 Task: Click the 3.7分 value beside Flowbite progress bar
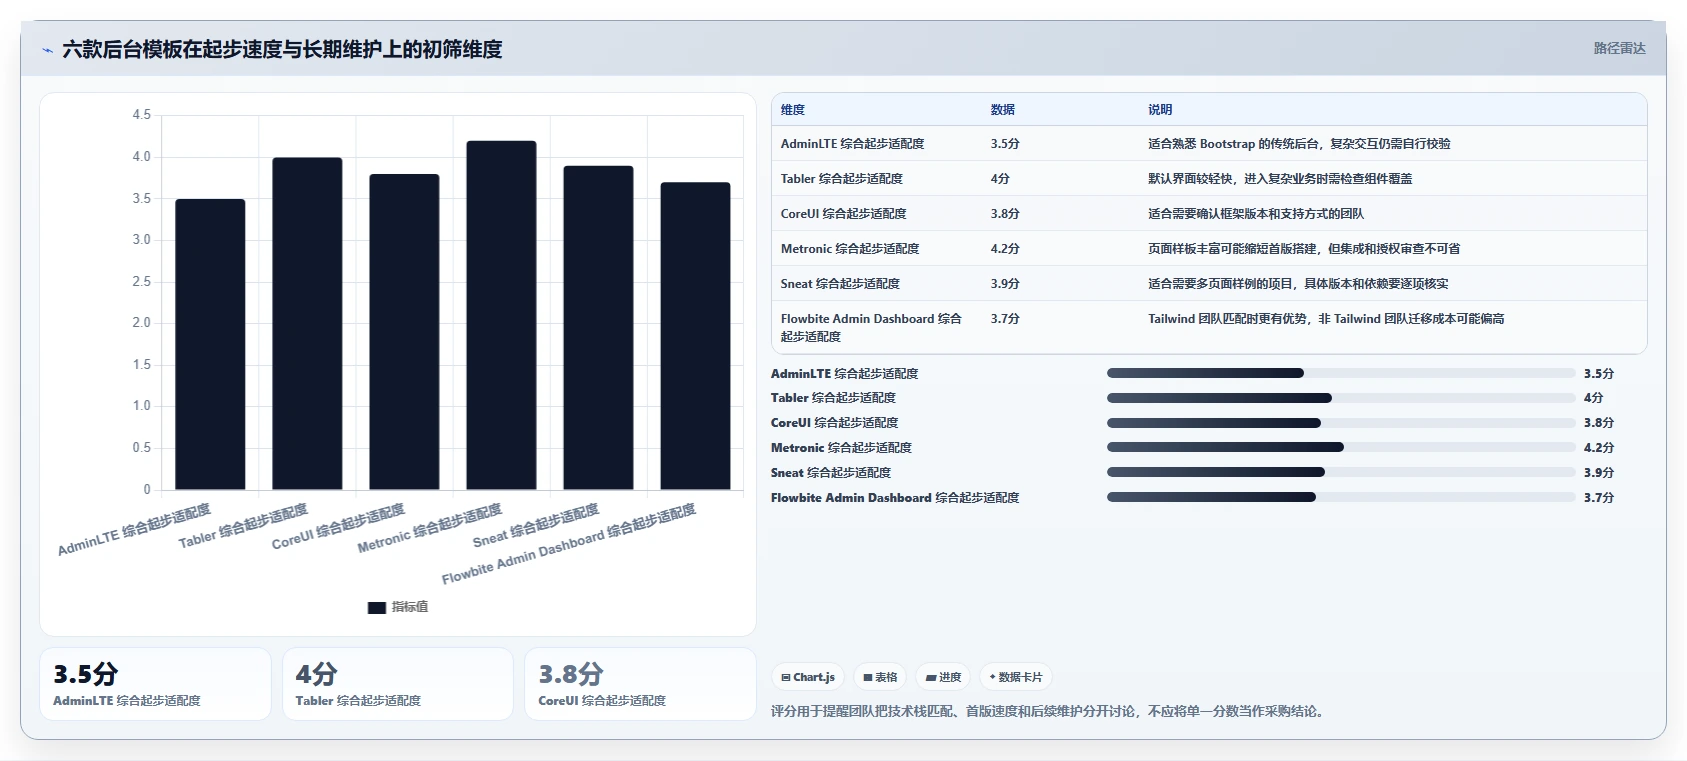click(1599, 497)
